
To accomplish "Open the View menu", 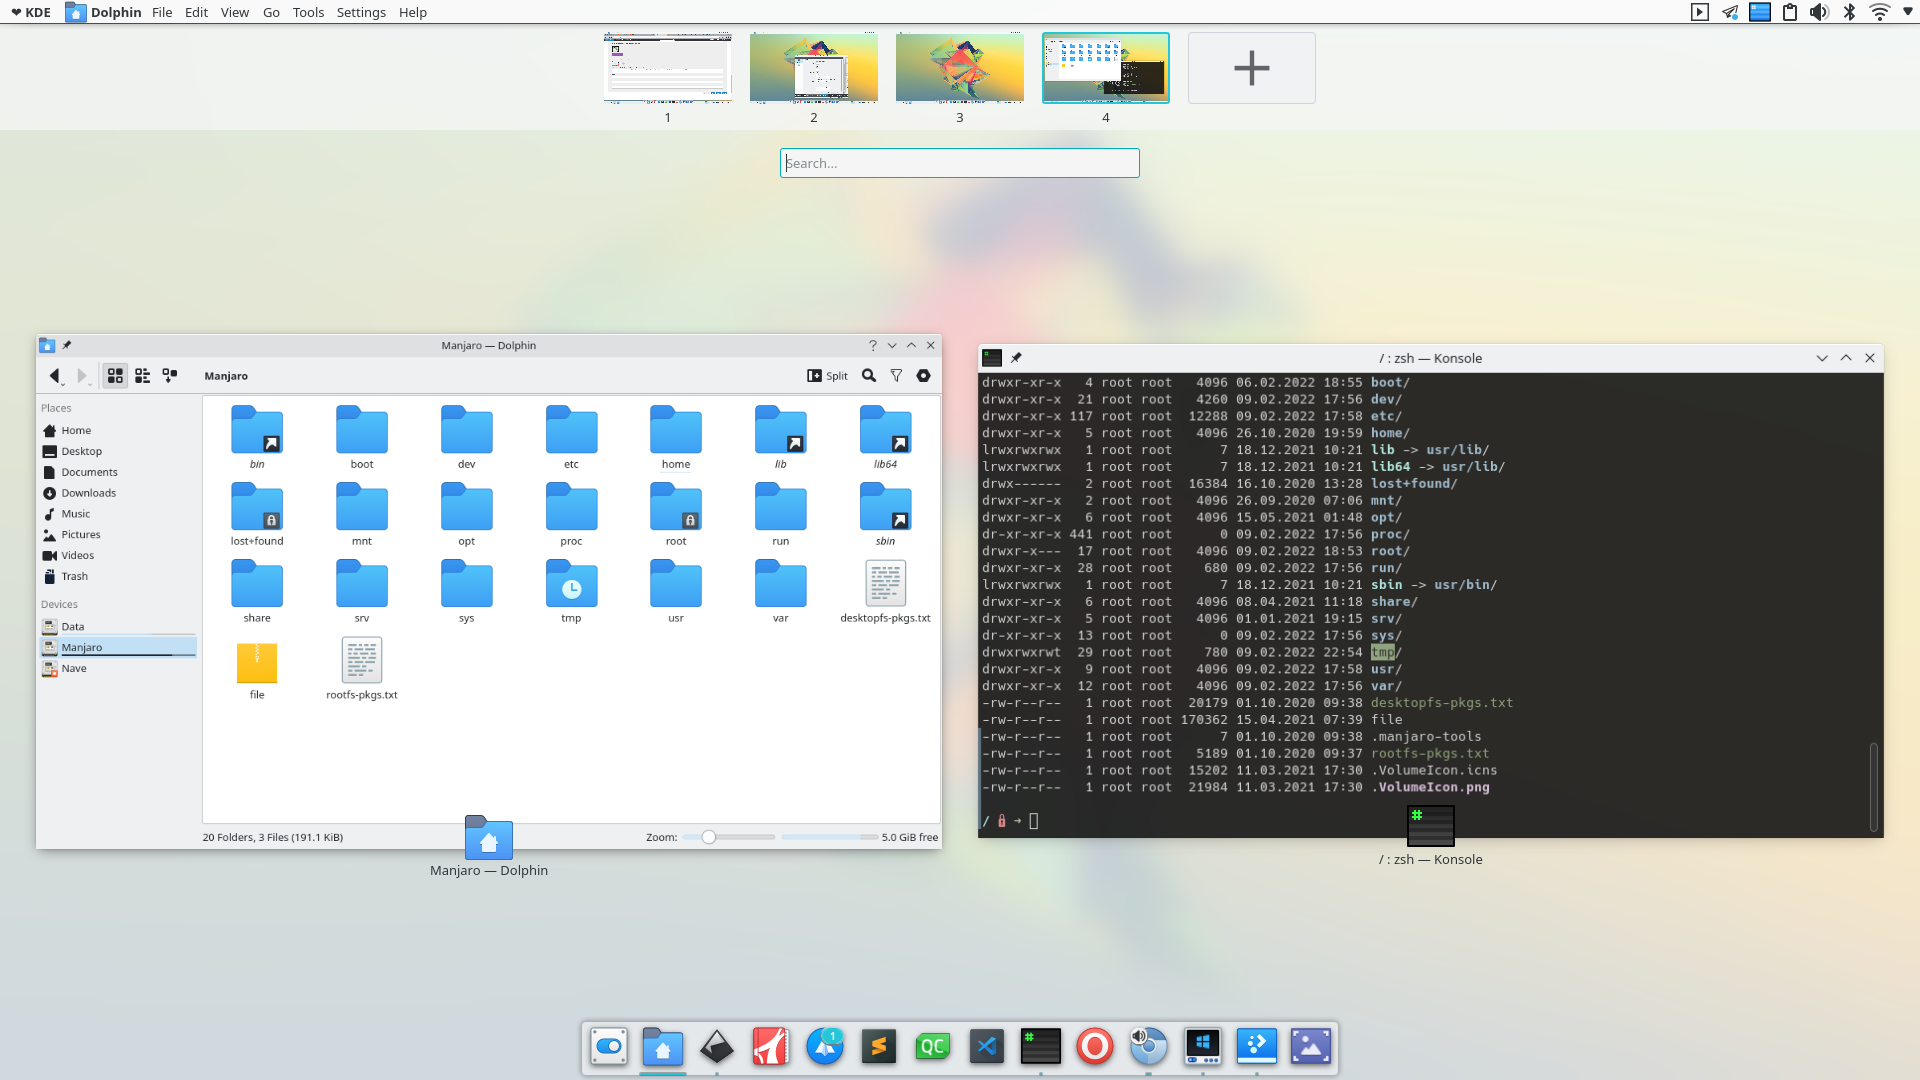I will tap(235, 12).
